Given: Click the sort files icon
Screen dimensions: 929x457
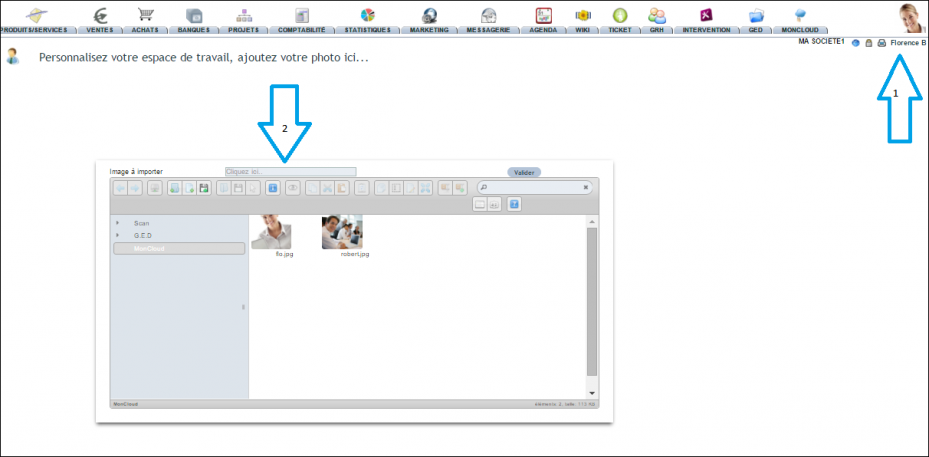Looking at the screenshot, I should [x=494, y=204].
